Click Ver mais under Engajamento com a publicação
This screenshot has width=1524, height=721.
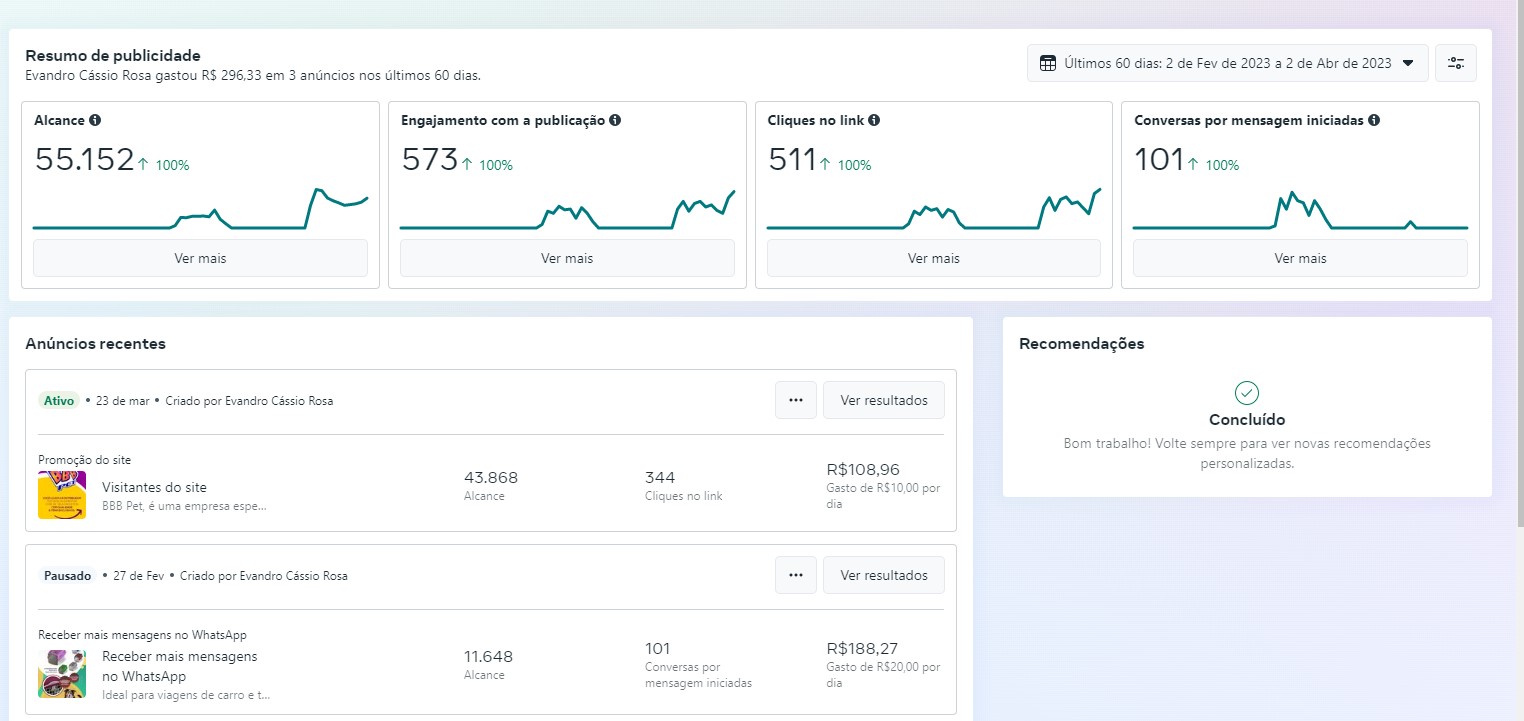pos(567,258)
